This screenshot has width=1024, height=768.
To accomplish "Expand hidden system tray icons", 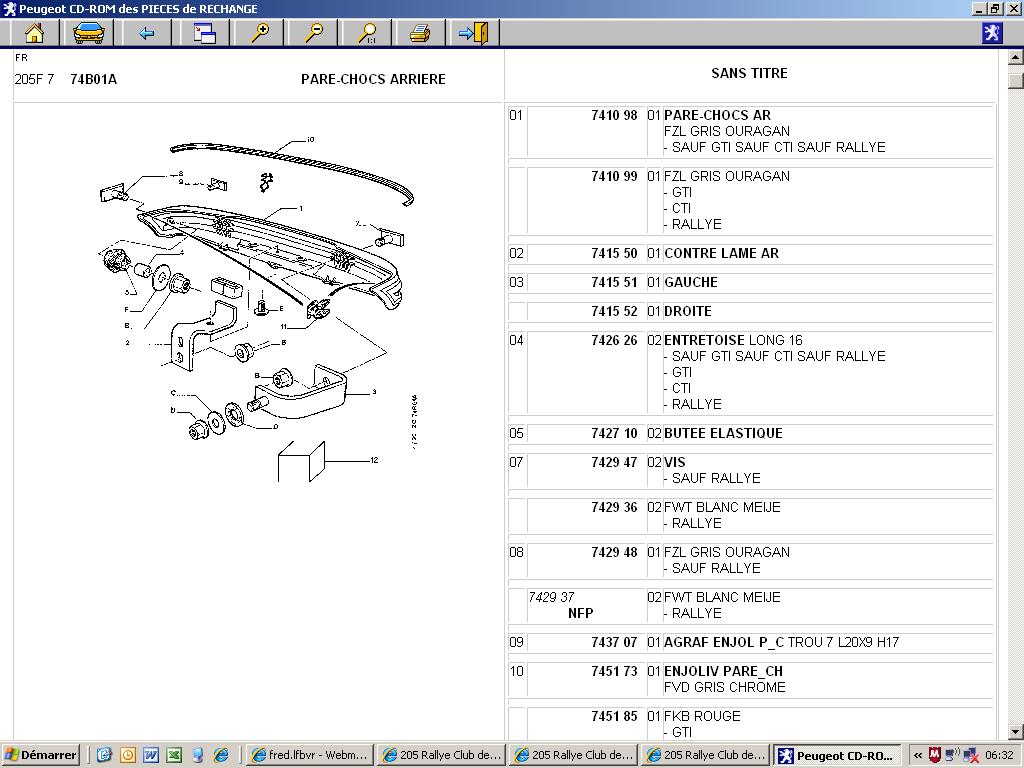I will tap(918, 755).
